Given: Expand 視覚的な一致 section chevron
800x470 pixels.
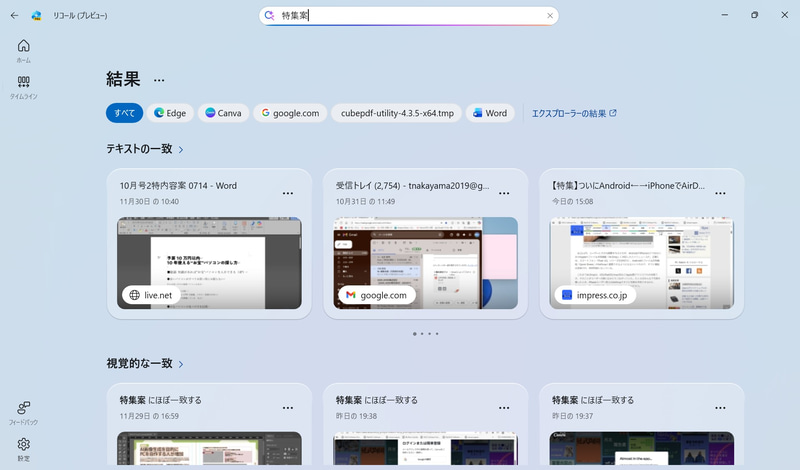Looking at the screenshot, I should click(181, 364).
